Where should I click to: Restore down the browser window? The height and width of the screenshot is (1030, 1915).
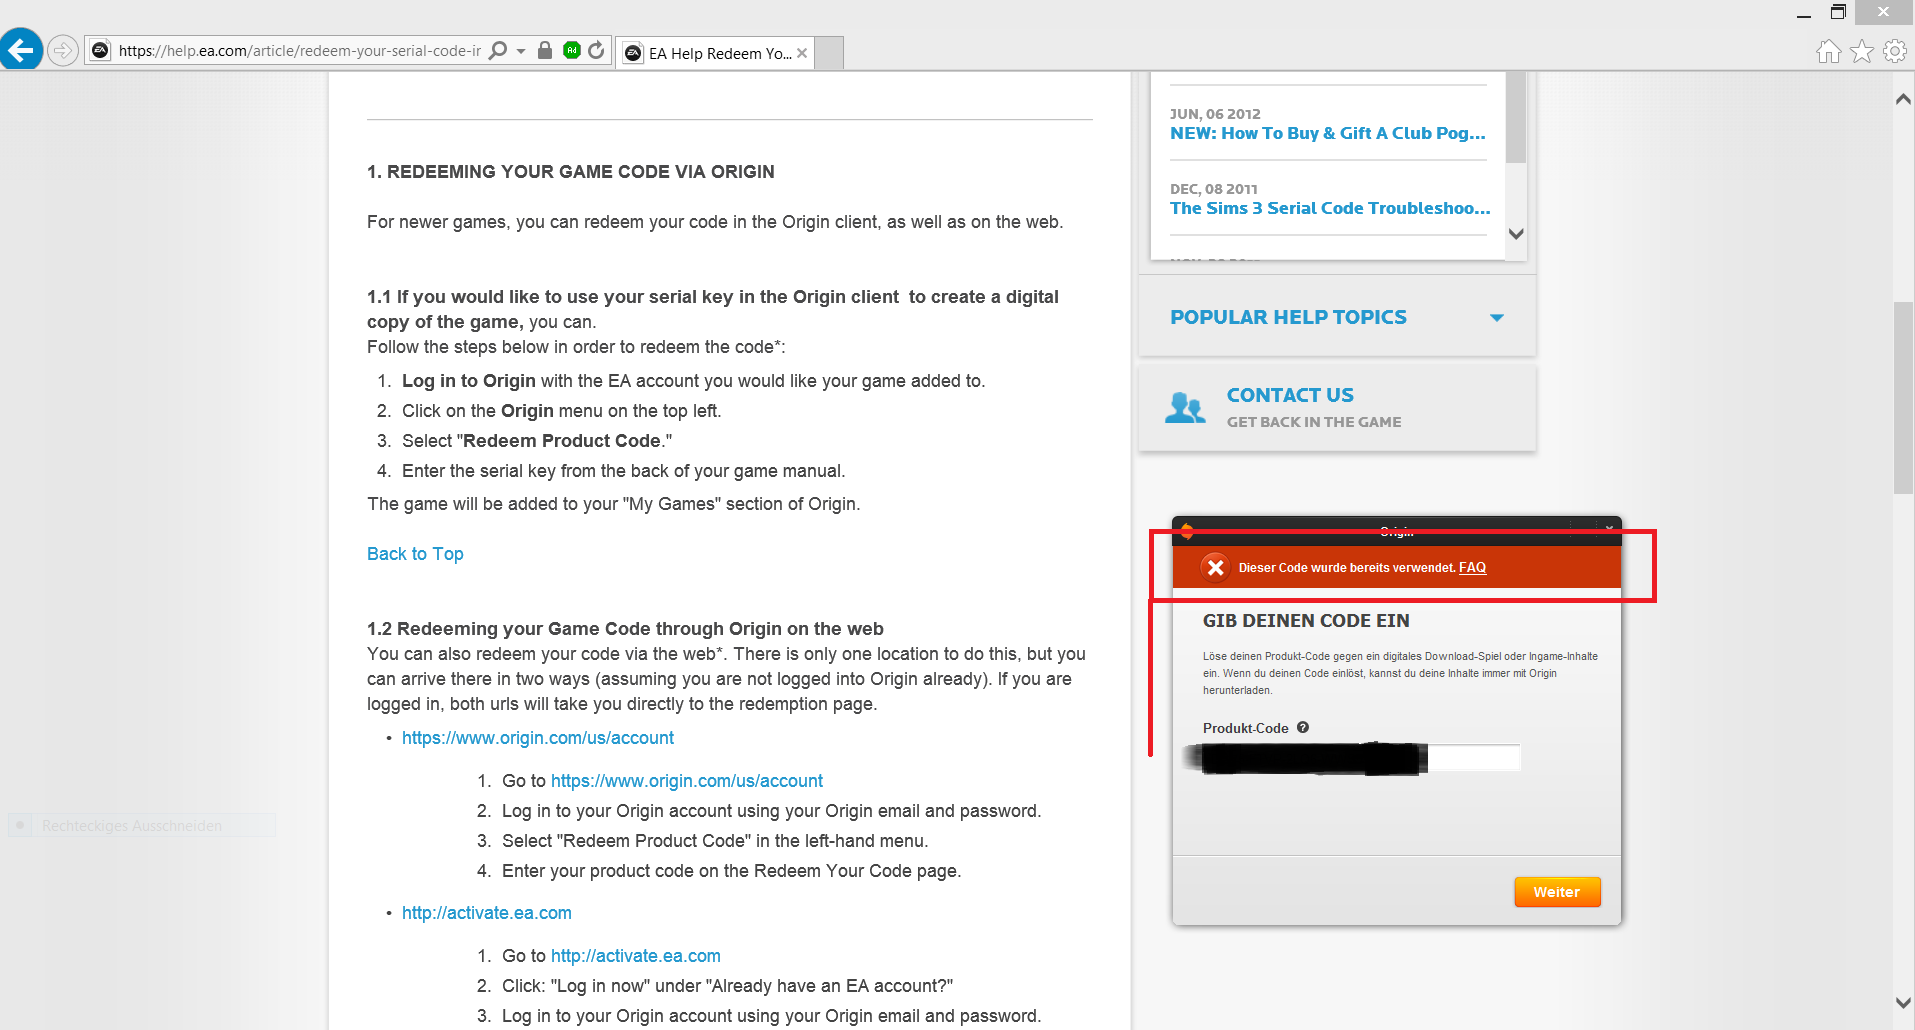[1838, 12]
